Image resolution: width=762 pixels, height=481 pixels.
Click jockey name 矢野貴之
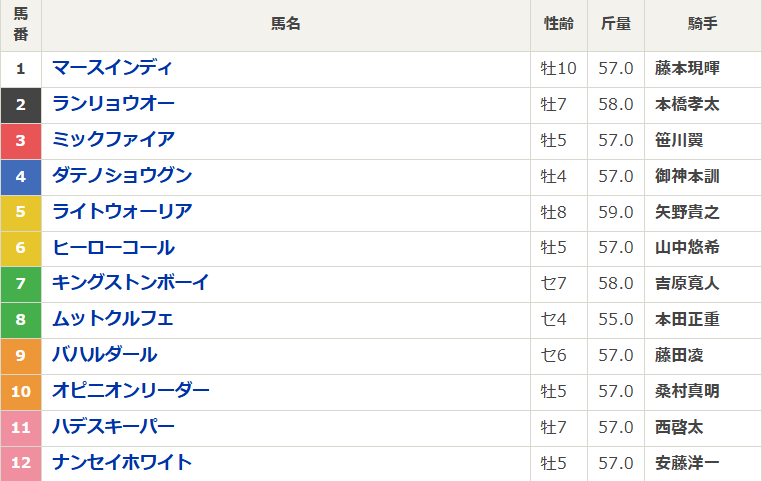point(687,212)
